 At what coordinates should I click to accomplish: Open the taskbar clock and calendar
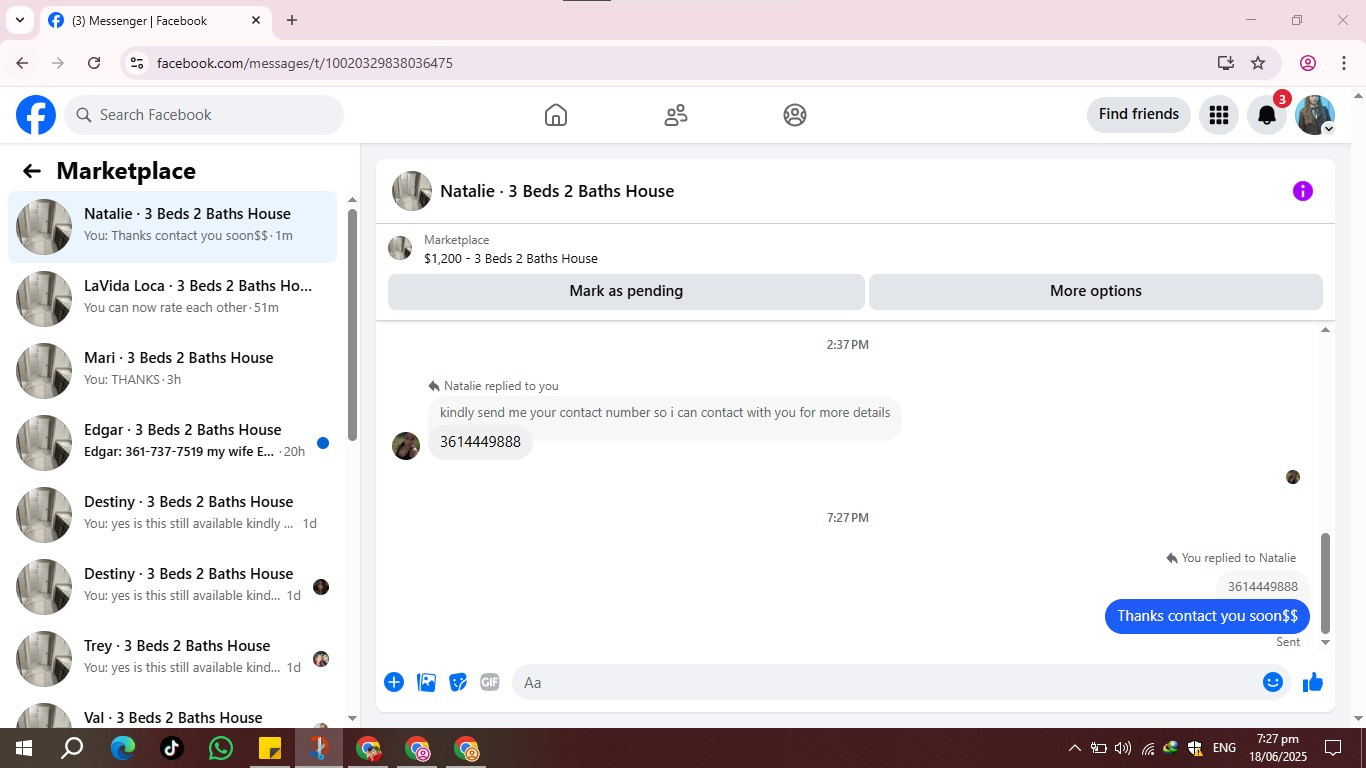(1278, 748)
